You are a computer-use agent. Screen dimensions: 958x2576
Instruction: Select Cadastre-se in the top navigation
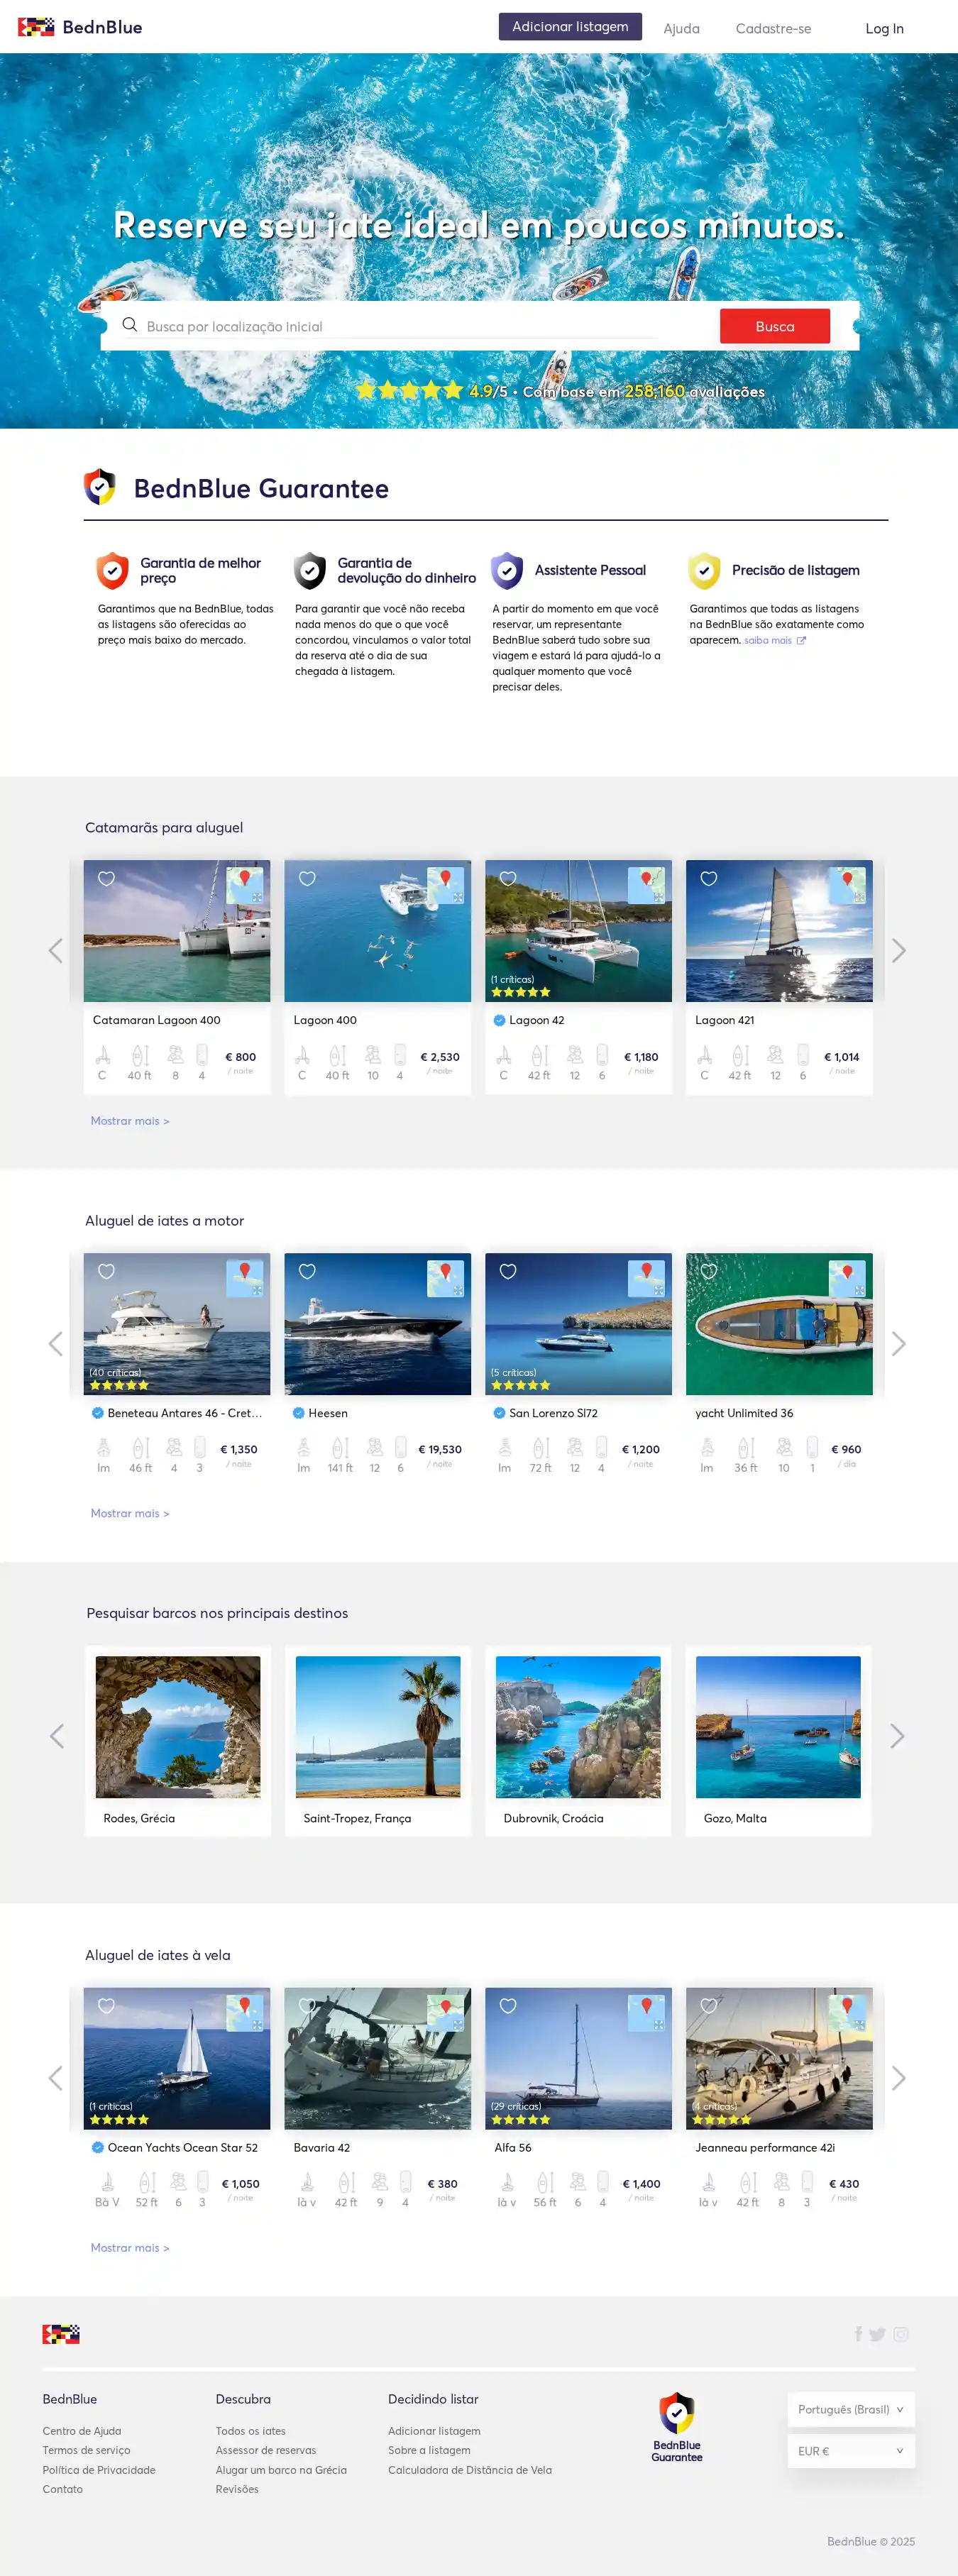click(x=773, y=28)
